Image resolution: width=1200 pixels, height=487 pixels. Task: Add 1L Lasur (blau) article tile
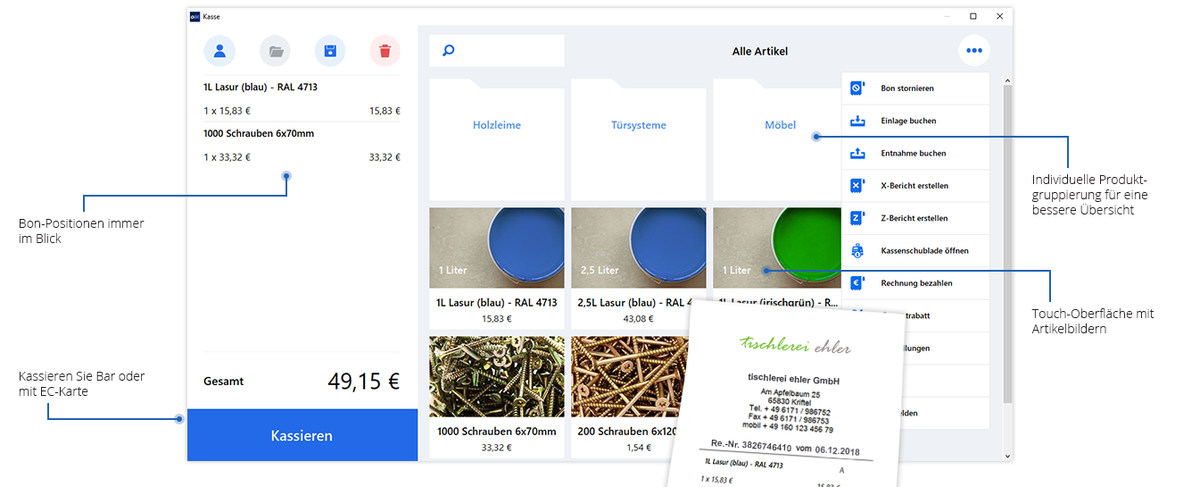497,267
